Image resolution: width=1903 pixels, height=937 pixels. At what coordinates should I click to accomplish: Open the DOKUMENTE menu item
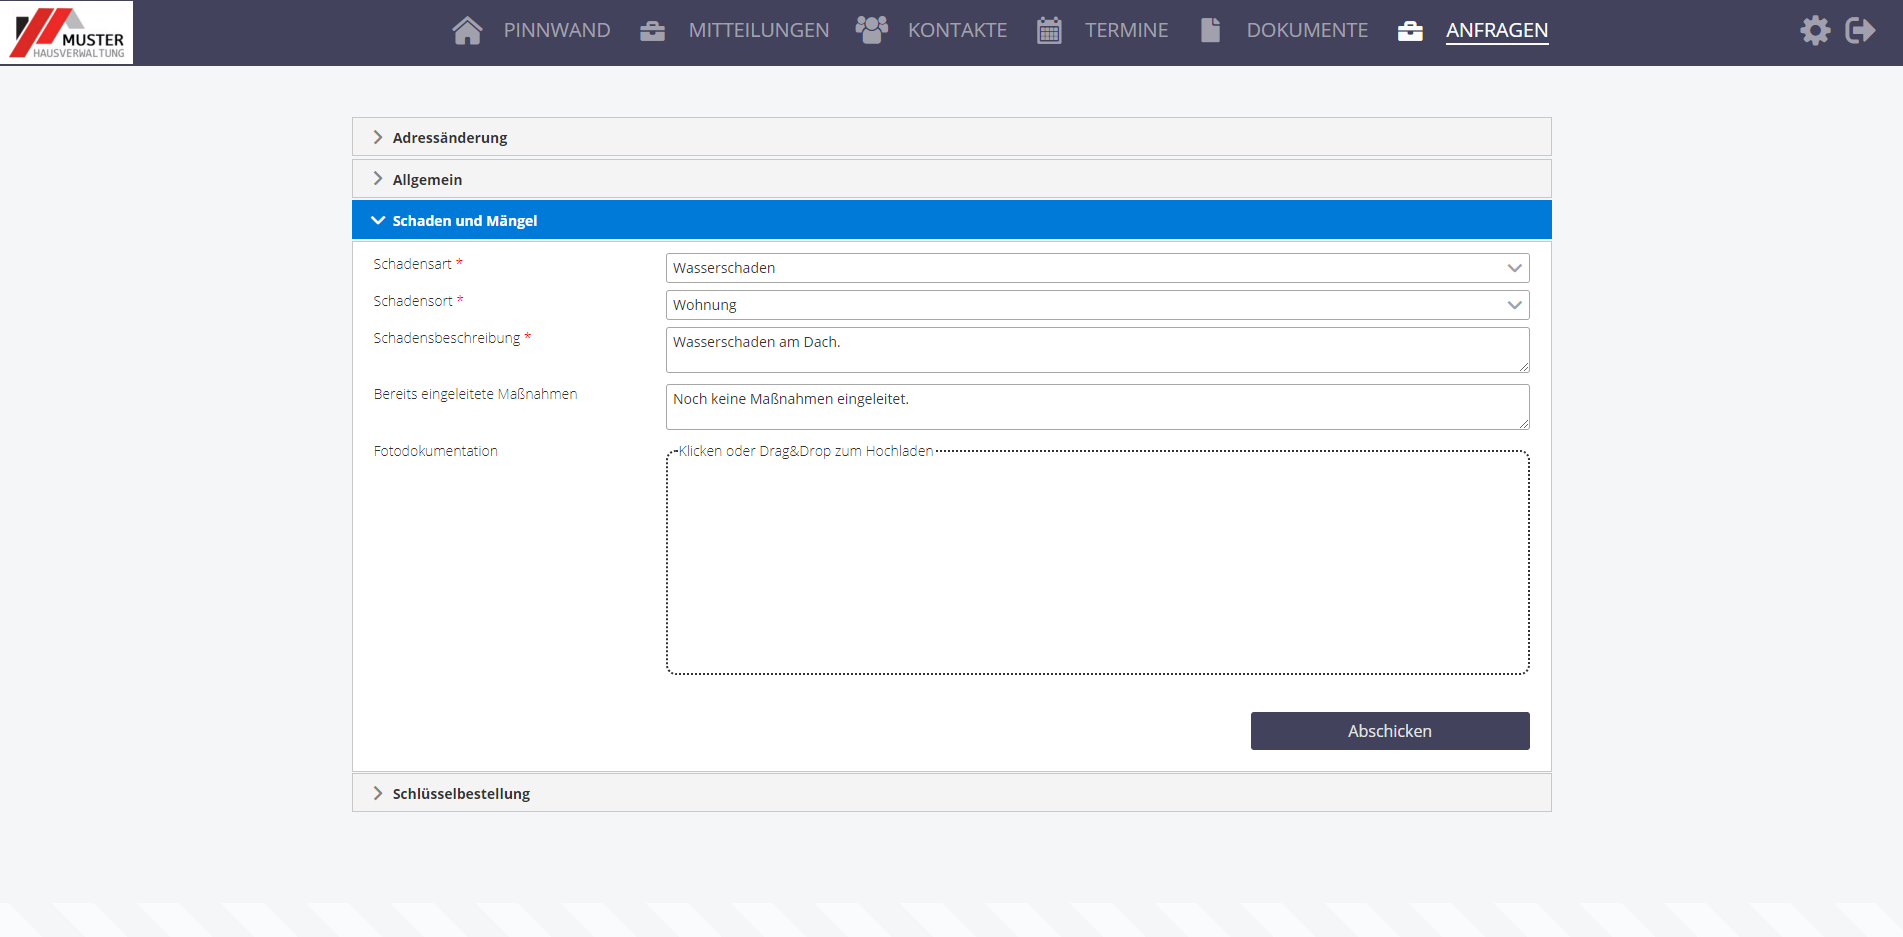point(1306,31)
